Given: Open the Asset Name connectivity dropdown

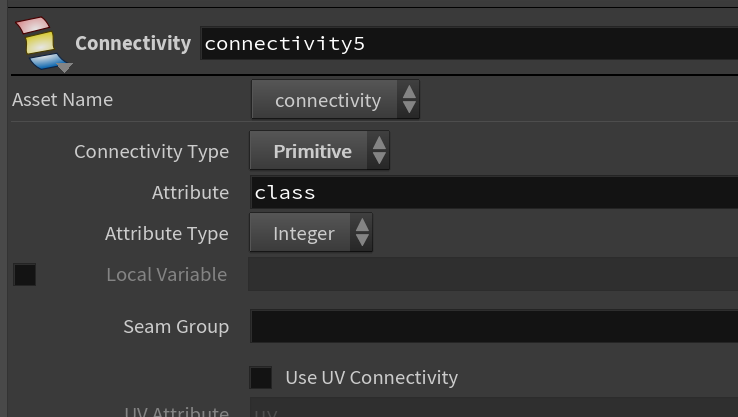Looking at the screenshot, I should pos(335,99).
